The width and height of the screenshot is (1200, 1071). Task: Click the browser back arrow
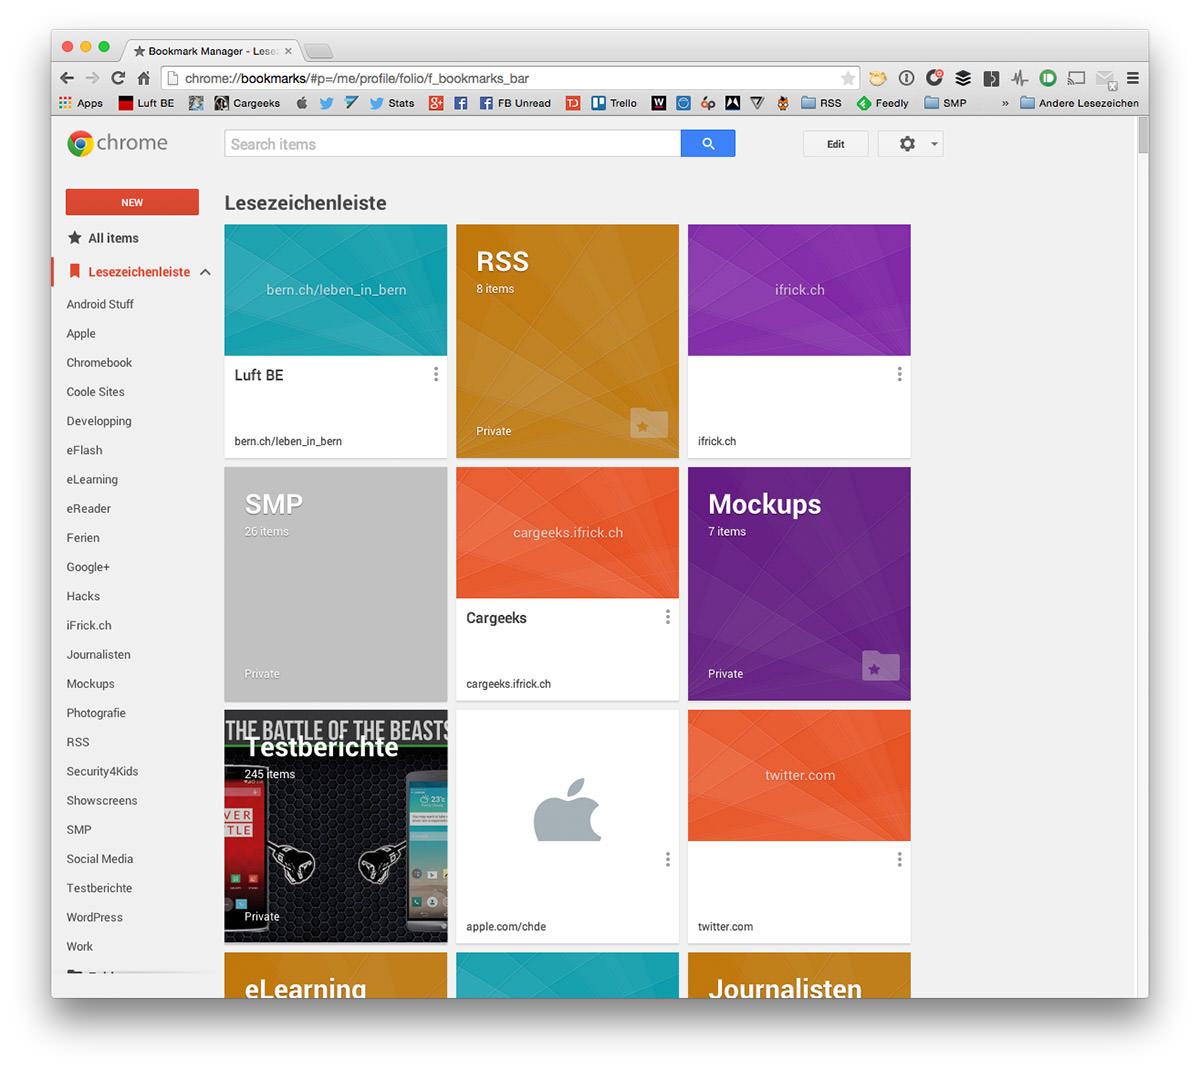point(67,78)
